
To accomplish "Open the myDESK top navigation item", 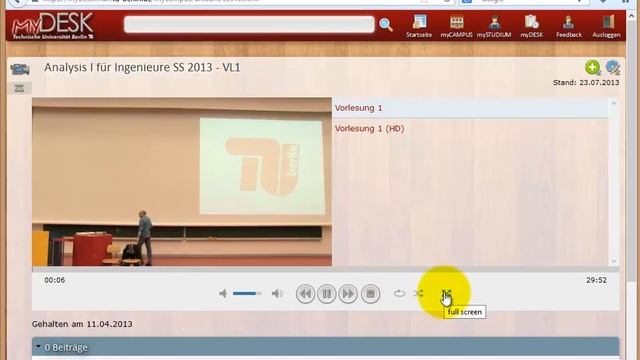I will (x=531, y=26).
